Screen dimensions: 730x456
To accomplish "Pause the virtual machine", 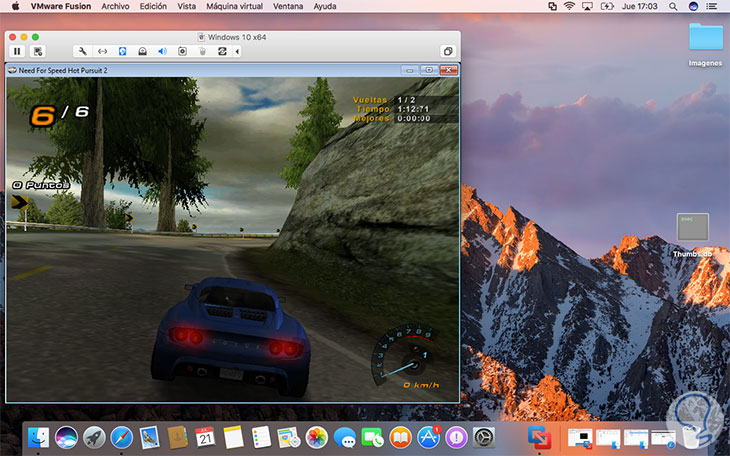I will pos(17,51).
